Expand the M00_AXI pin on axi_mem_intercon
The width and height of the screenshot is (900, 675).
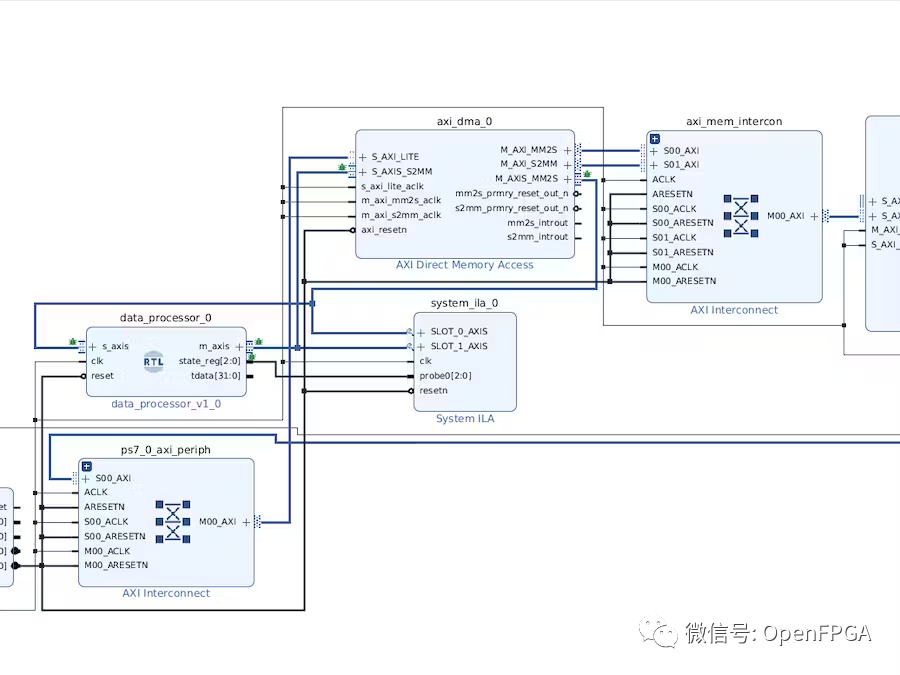813,215
